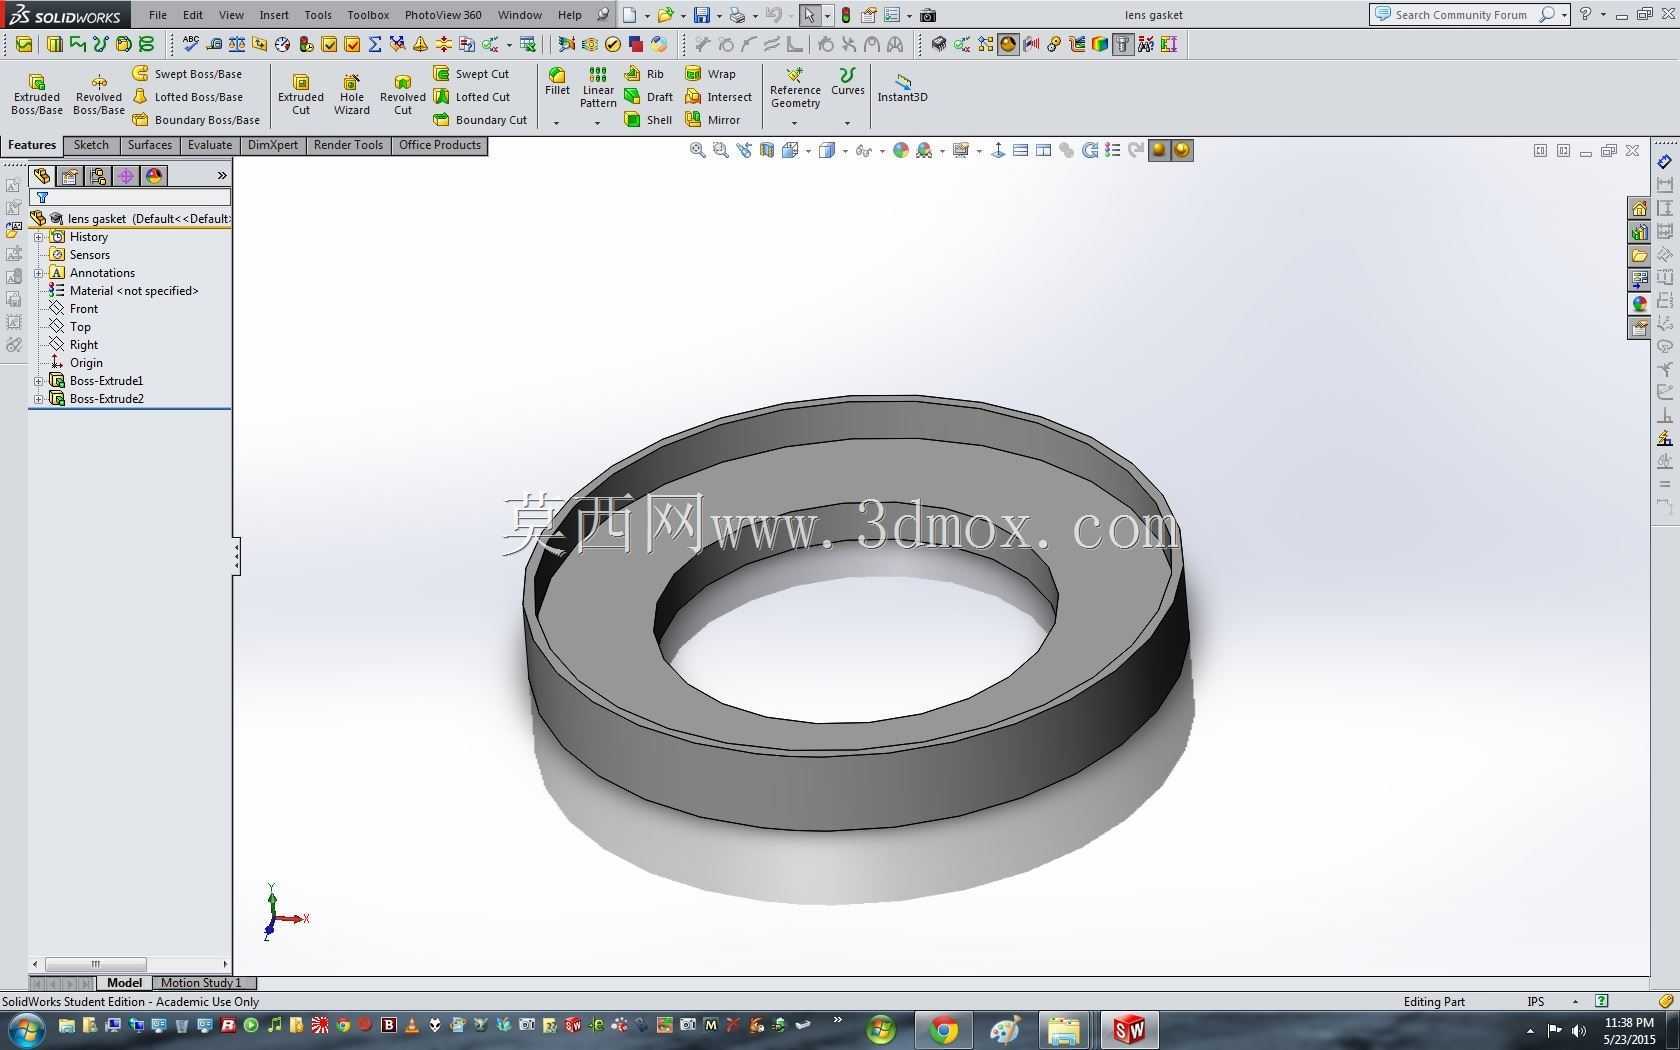Screen dimensions: 1680x1050
Task: Add a Rib feature
Action: [644, 74]
